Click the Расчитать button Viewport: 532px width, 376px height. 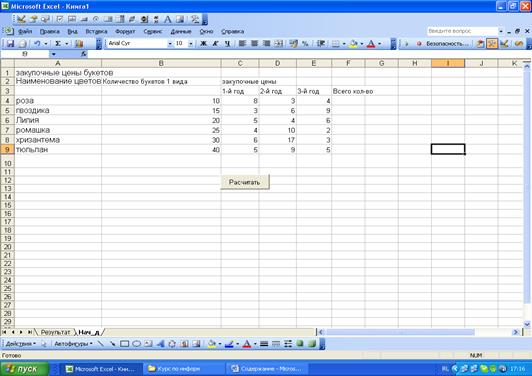(x=245, y=182)
